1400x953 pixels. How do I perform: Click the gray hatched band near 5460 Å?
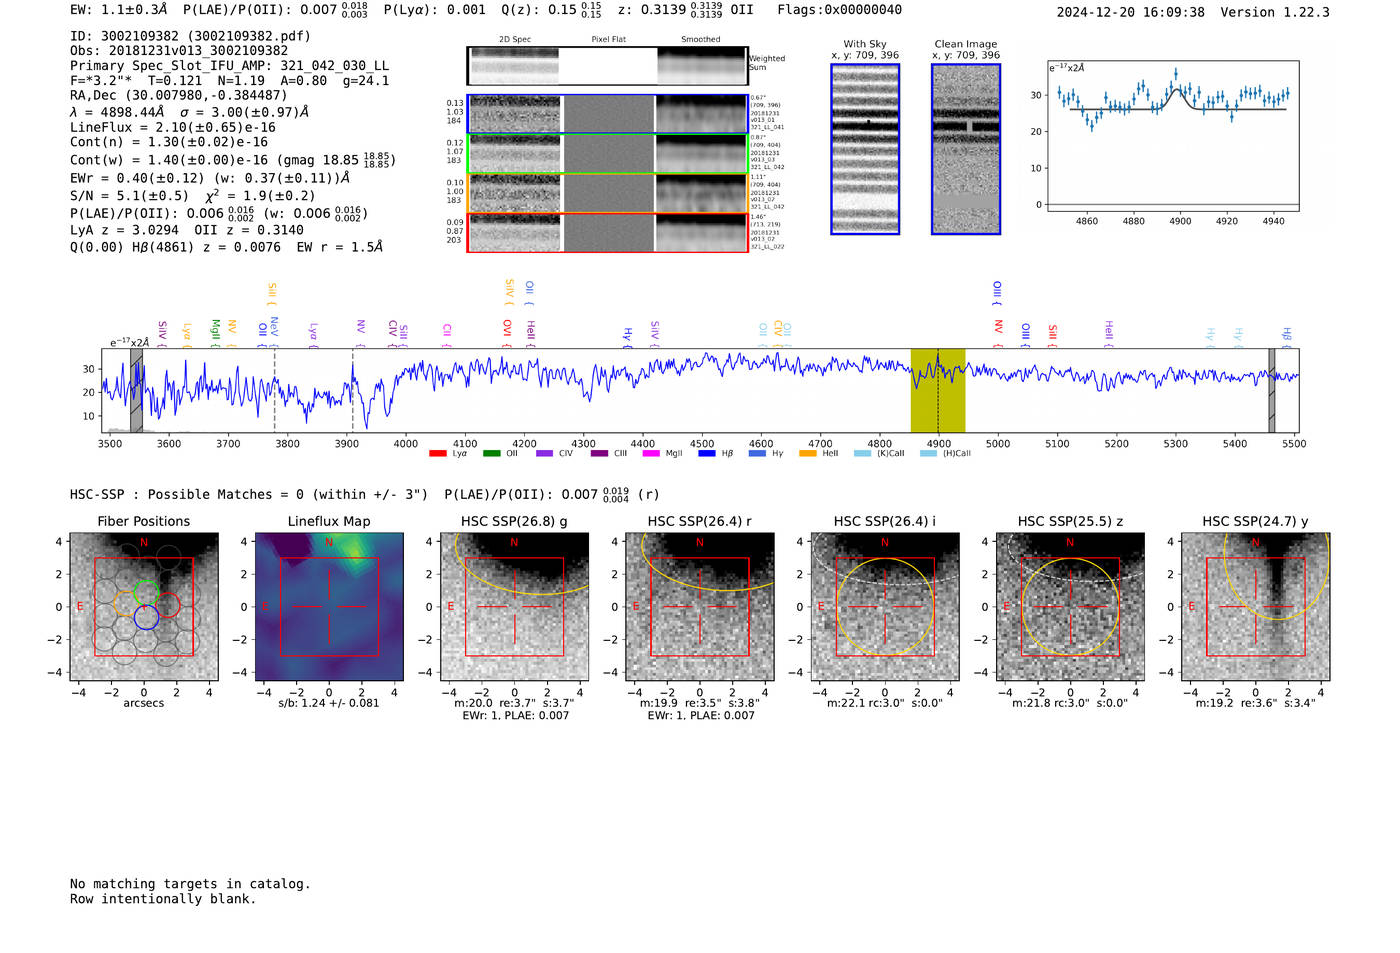1272,390
